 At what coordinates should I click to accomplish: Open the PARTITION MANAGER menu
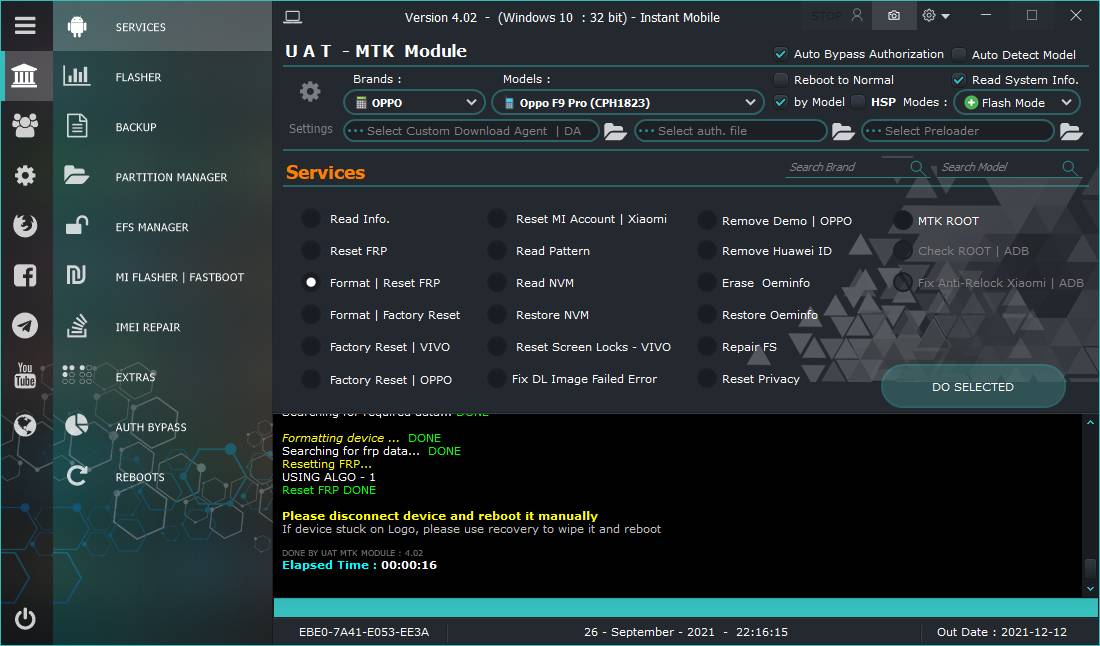pos(163,177)
